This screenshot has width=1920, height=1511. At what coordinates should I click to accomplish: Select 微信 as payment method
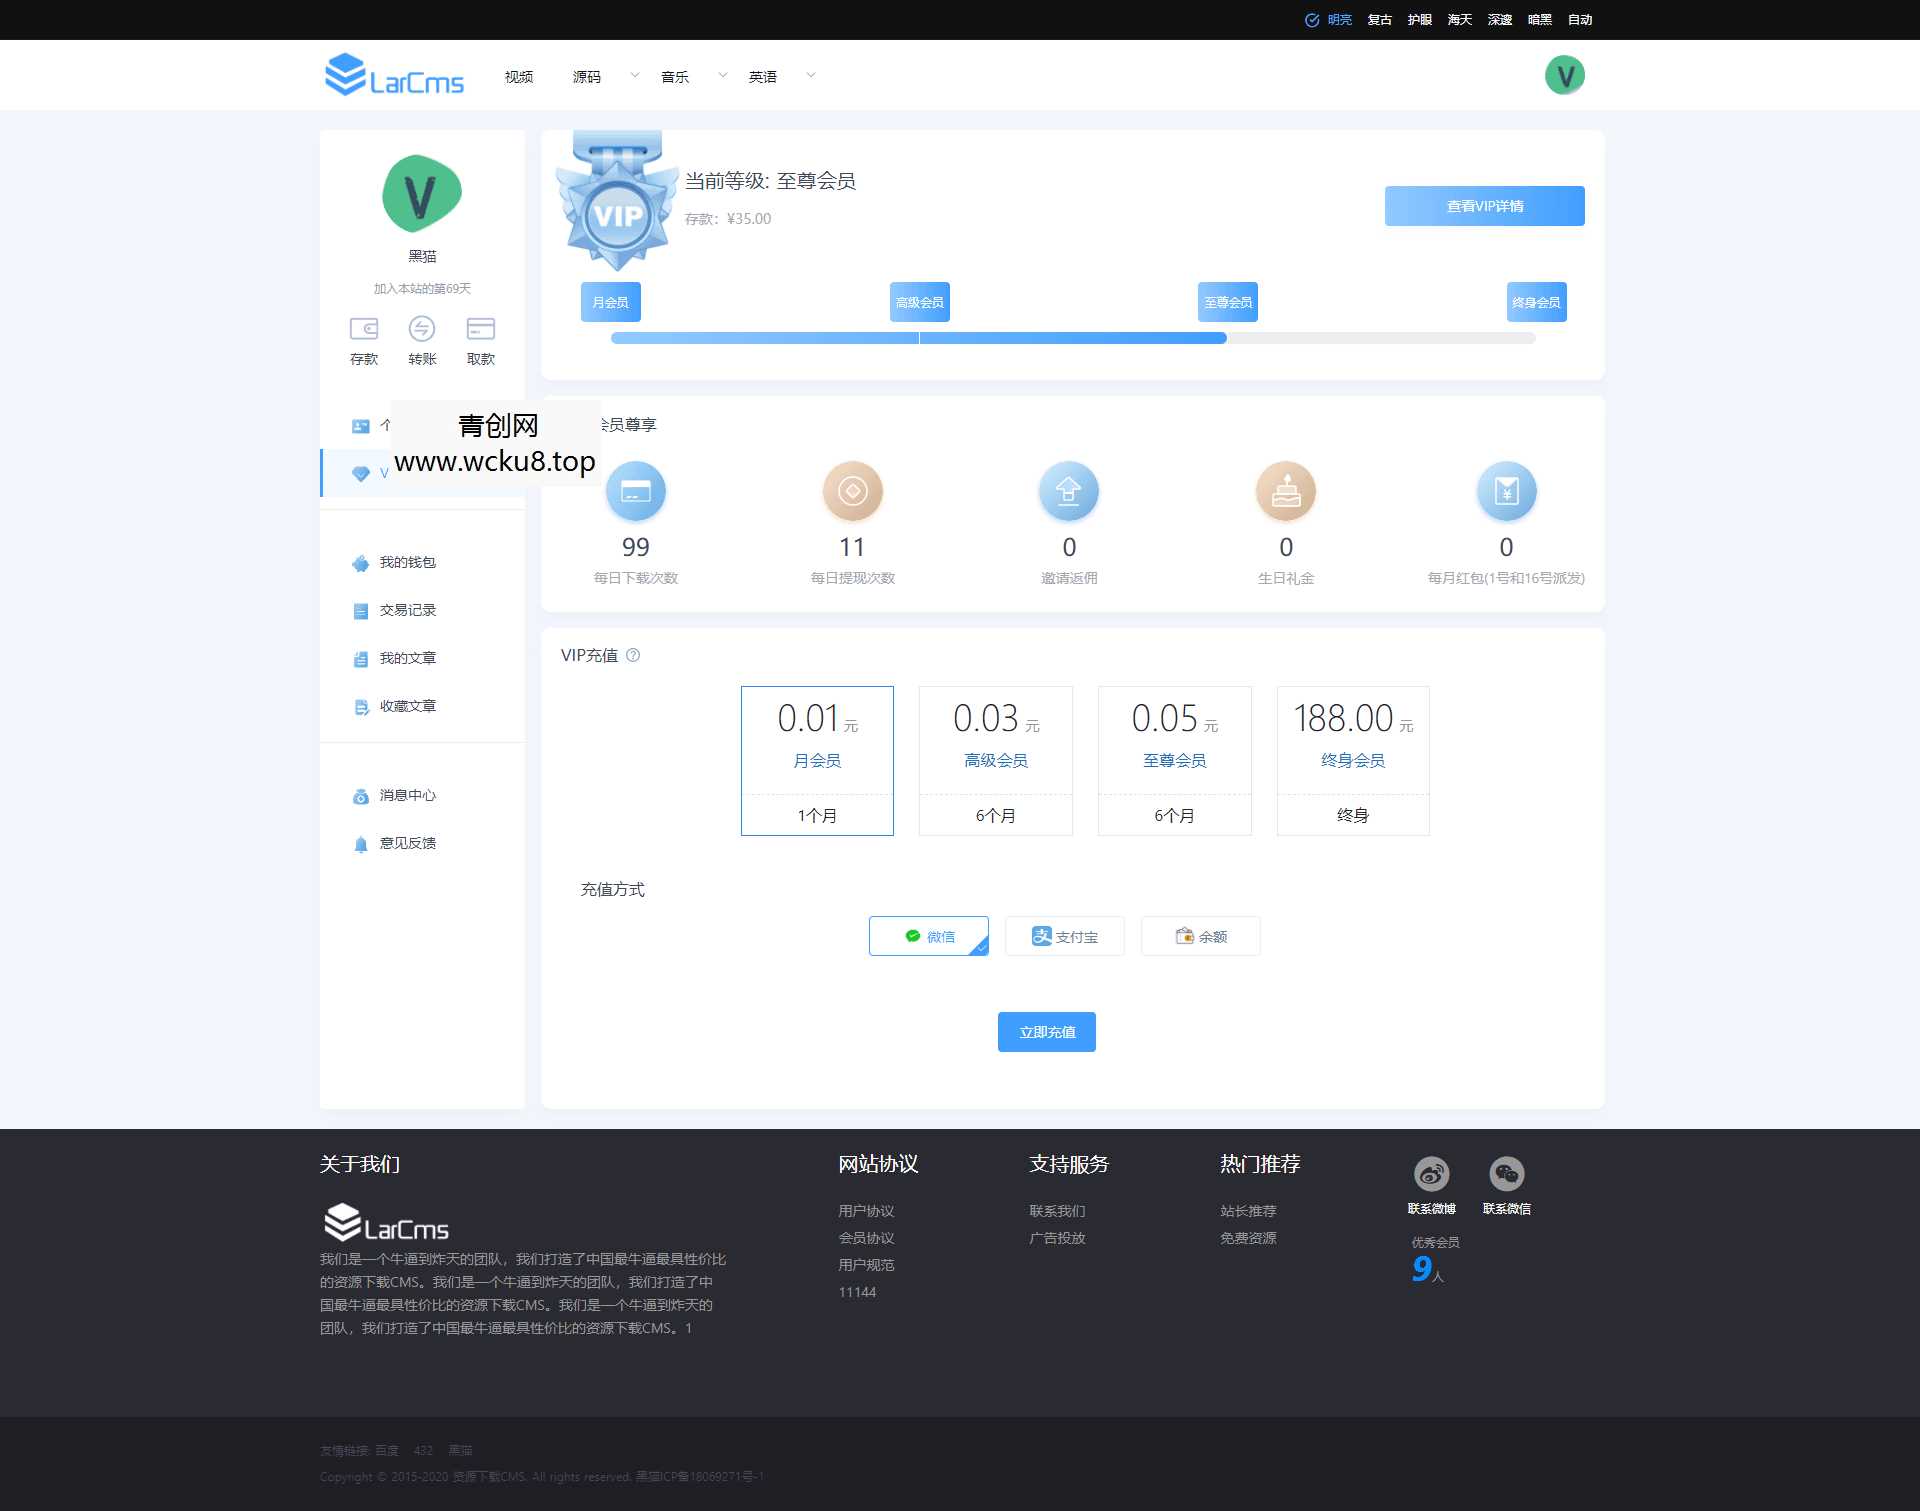(929, 936)
